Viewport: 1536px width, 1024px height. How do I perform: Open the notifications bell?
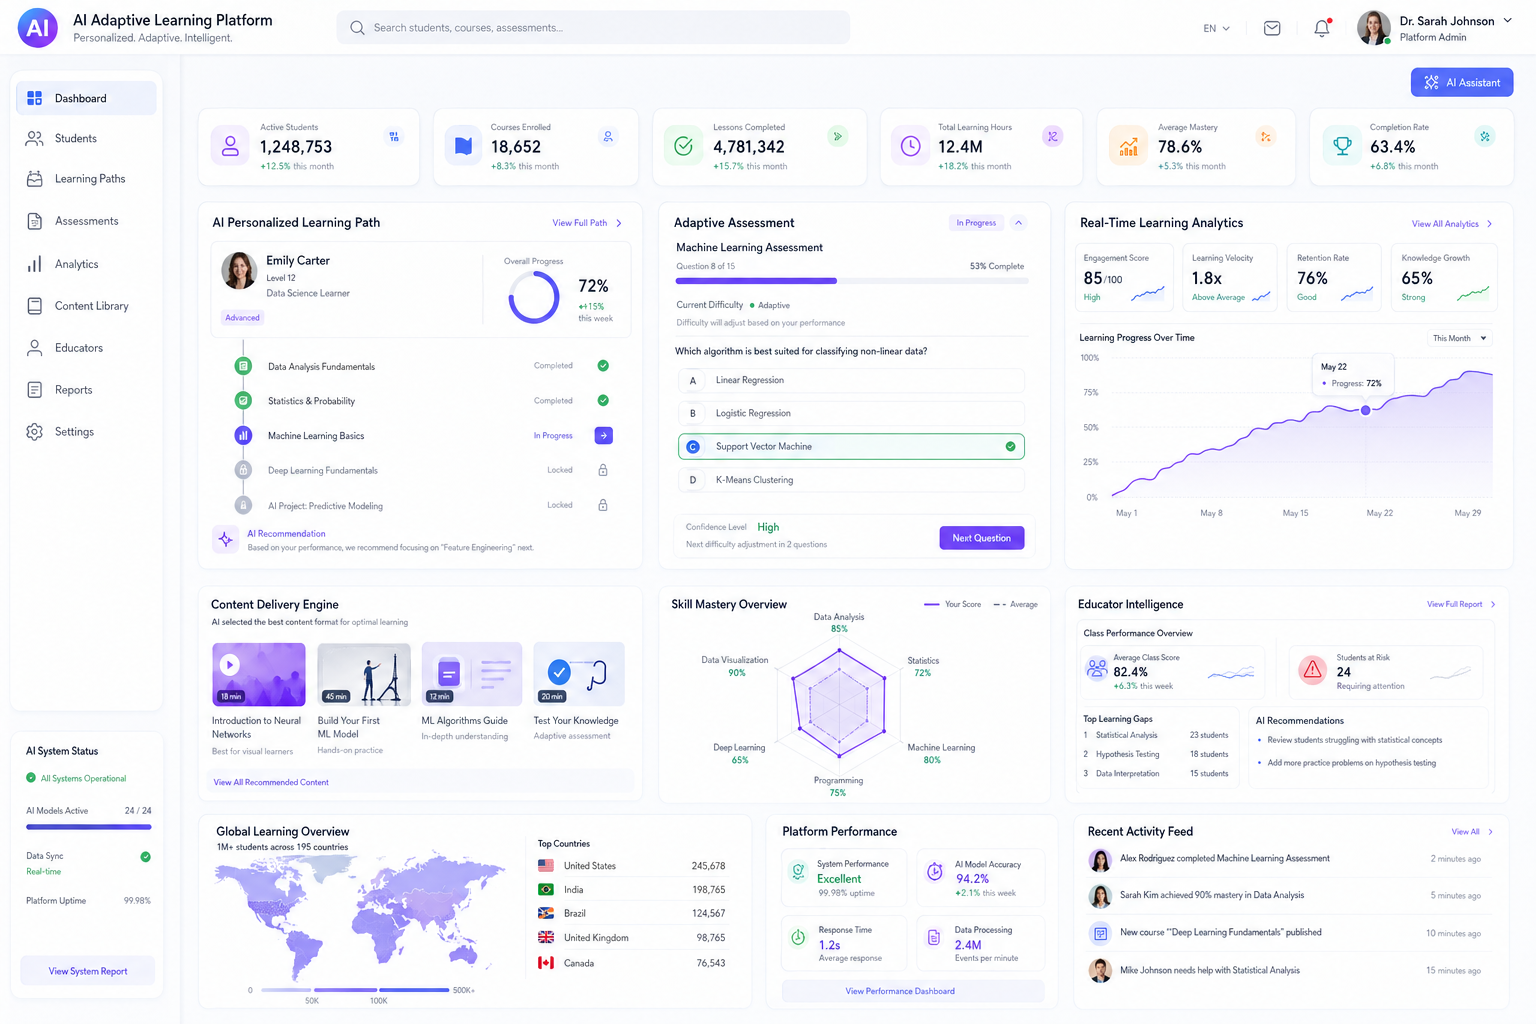(x=1322, y=28)
